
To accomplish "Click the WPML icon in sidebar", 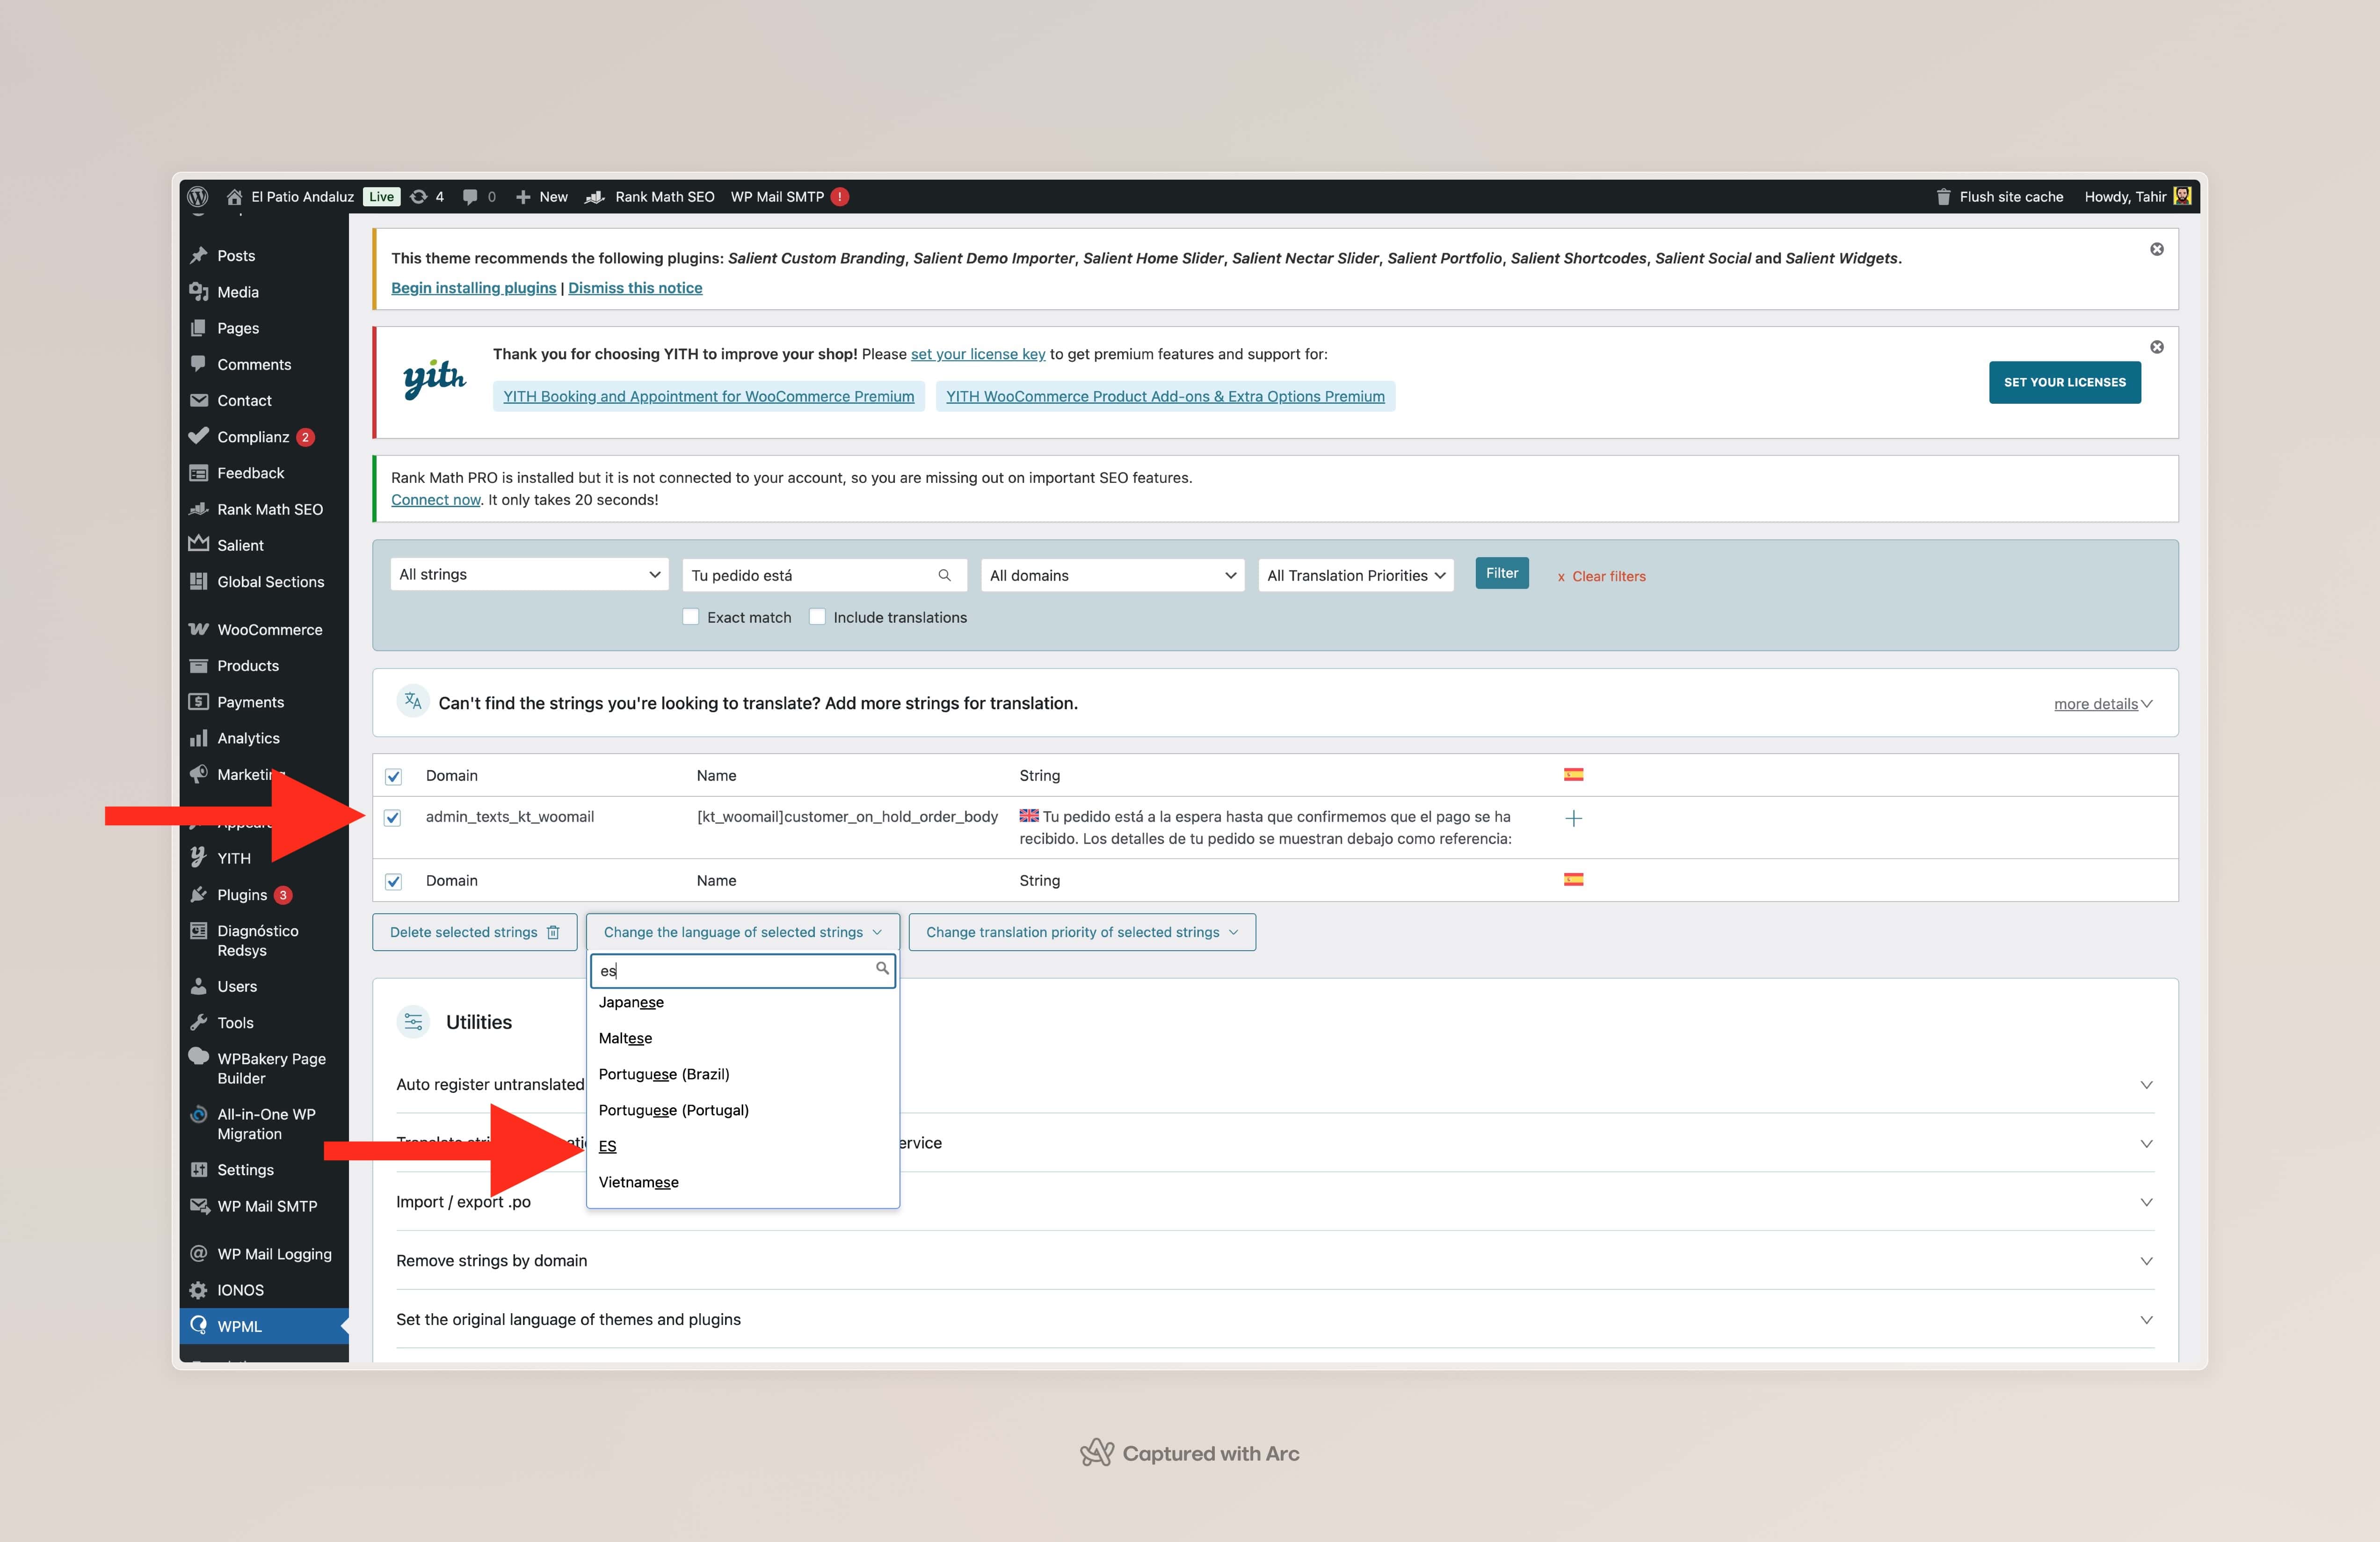I will pos(199,1325).
